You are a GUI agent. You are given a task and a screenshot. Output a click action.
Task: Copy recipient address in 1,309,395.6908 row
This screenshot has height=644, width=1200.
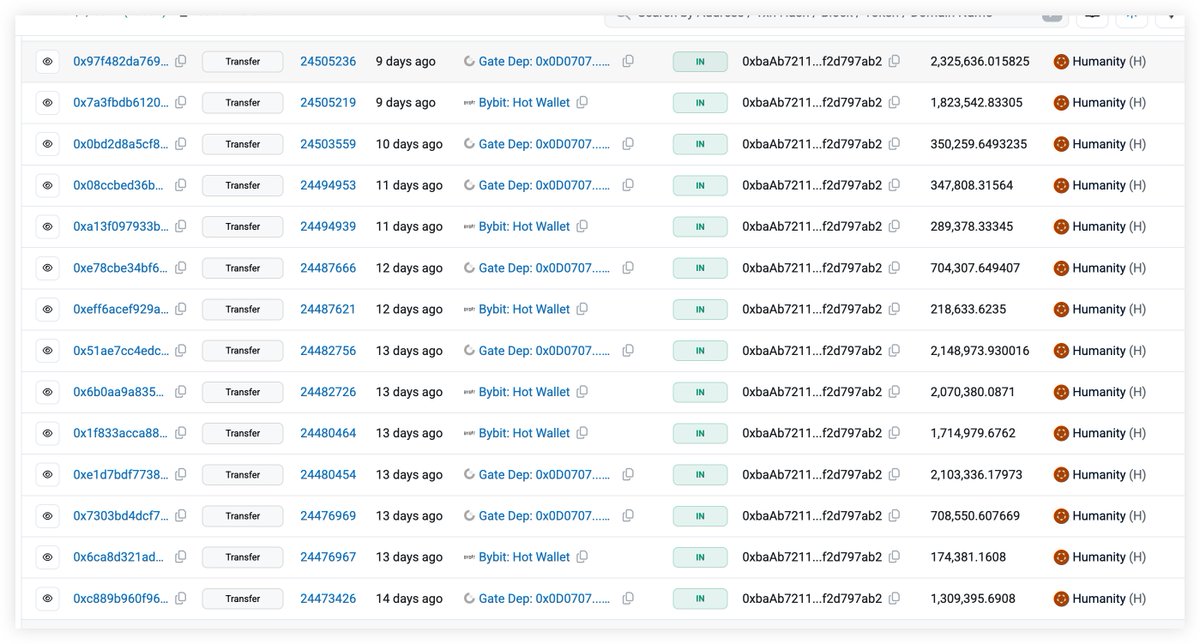894,599
